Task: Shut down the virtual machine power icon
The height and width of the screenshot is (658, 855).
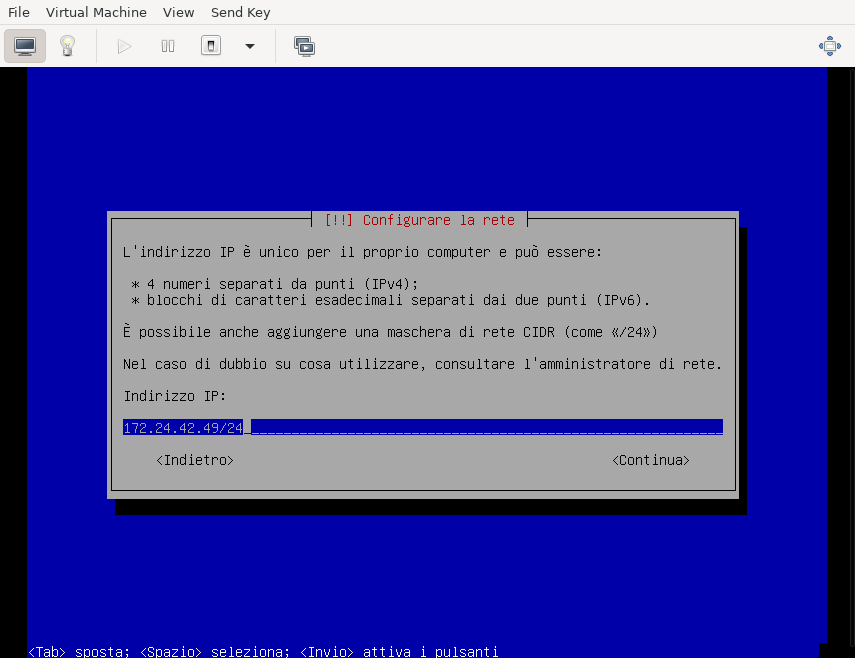Action: pos(211,46)
